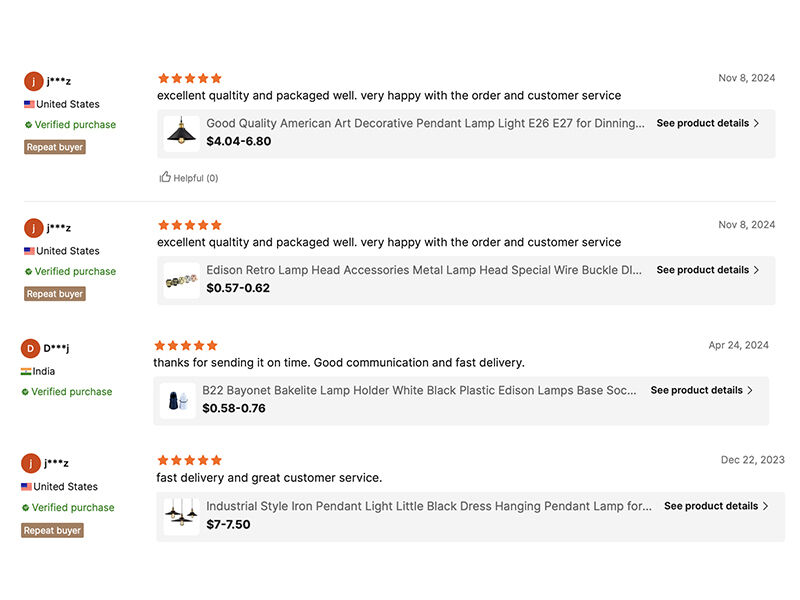Click the Verified purchase checkmark on the Dec 22 review
Screen dimensions: 800x600
point(28,507)
